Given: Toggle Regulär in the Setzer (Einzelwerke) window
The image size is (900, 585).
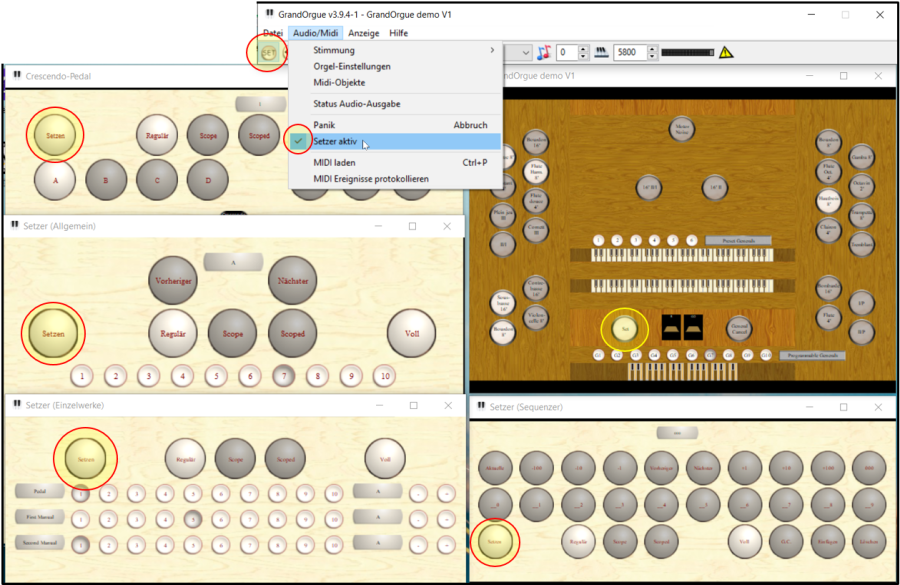Looking at the screenshot, I should pyautogui.click(x=185, y=458).
